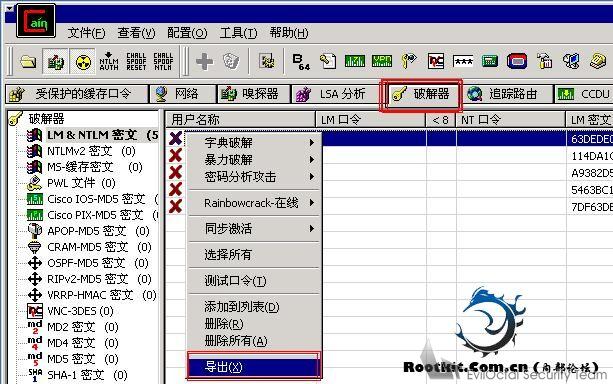Viewport: 613px width, 384px height.
Task: Click the plus Add to list icon
Action: (x=204, y=61)
